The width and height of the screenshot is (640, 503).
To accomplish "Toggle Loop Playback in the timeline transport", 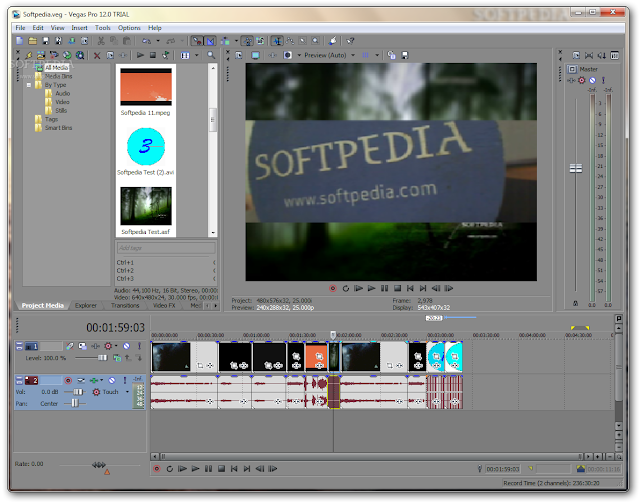I will coord(169,468).
